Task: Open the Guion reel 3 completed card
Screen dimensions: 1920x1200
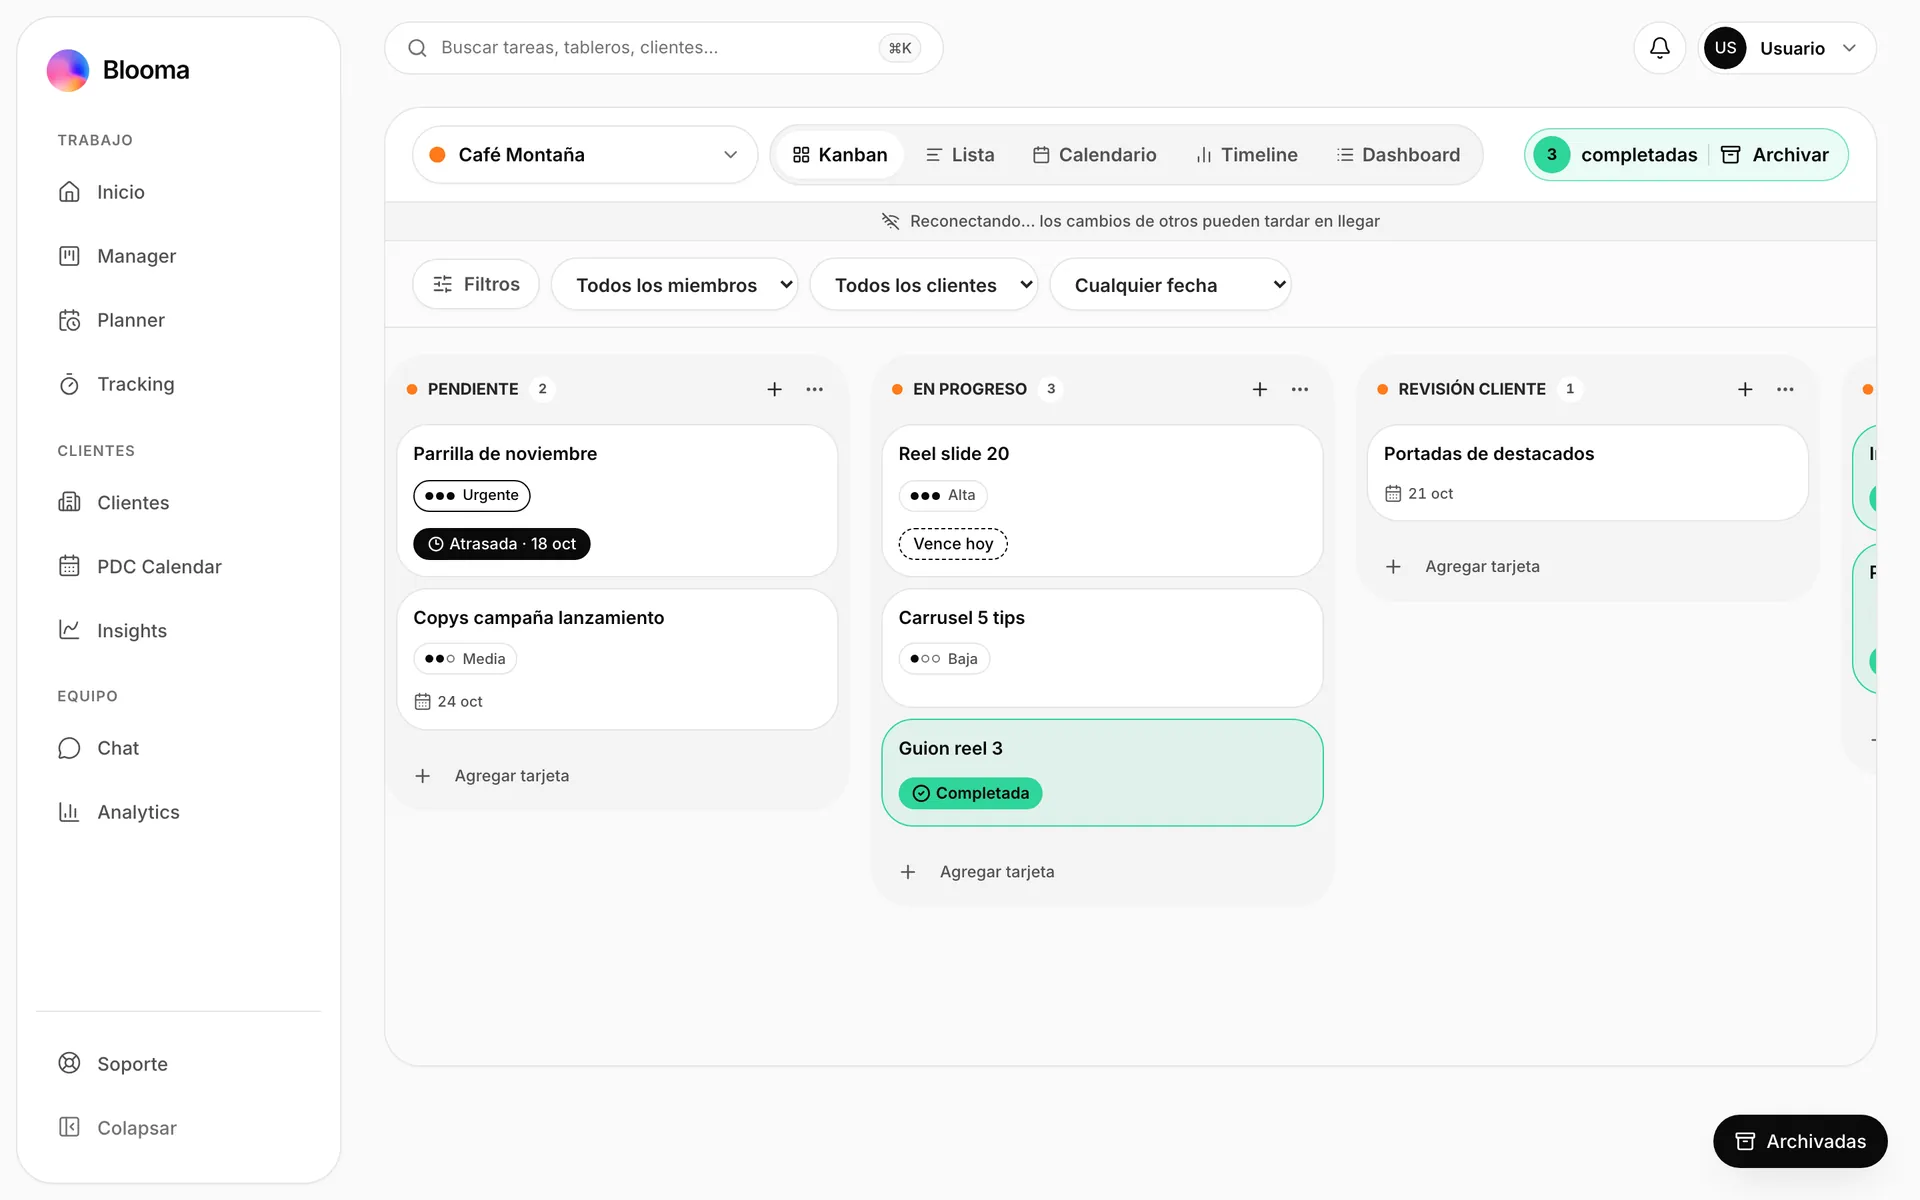Action: pyautogui.click(x=1102, y=773)
